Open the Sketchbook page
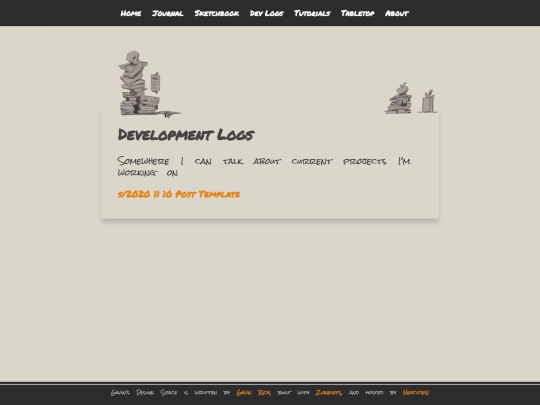 (x=217, y=13)
